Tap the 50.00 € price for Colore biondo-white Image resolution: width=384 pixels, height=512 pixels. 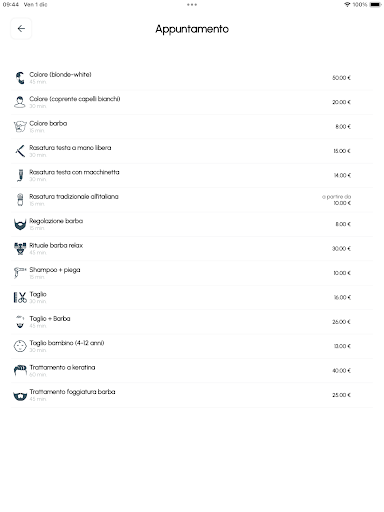[341, 78]
